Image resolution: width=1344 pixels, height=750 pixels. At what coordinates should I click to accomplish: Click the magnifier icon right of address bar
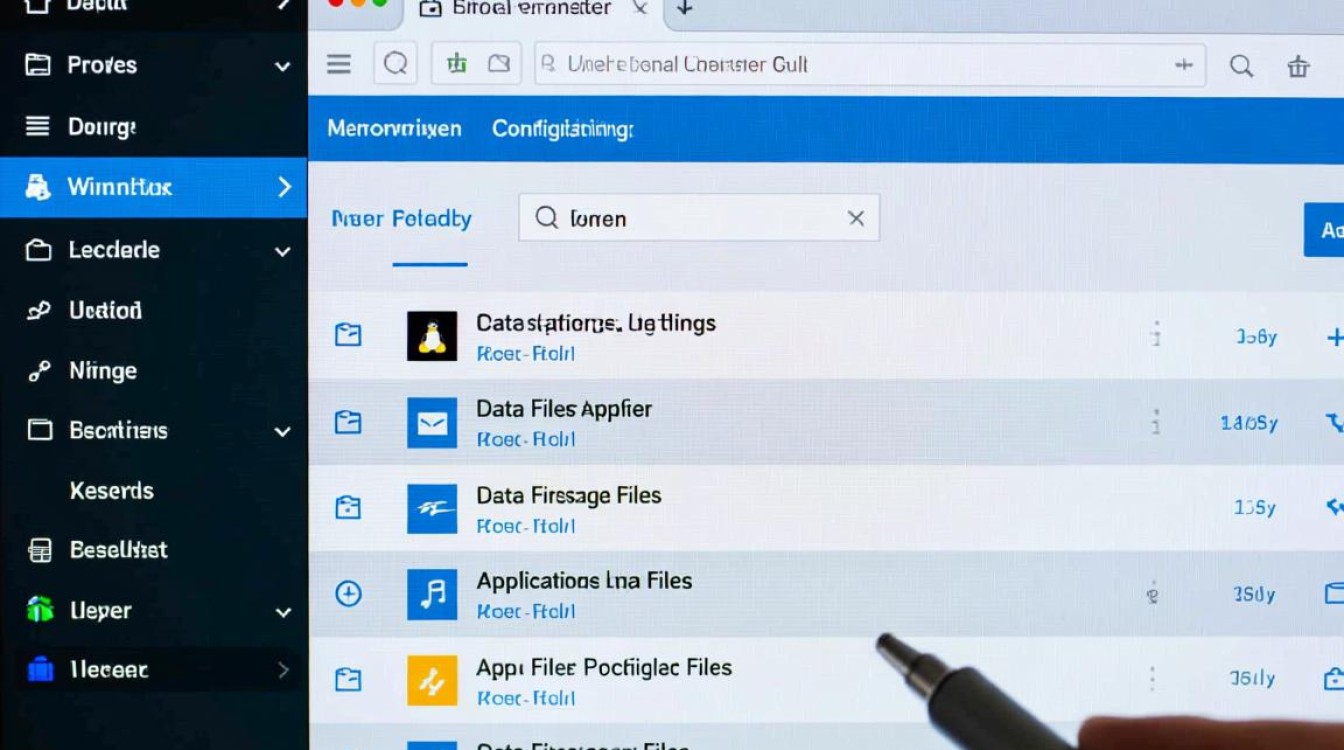tap(1241, 66)
